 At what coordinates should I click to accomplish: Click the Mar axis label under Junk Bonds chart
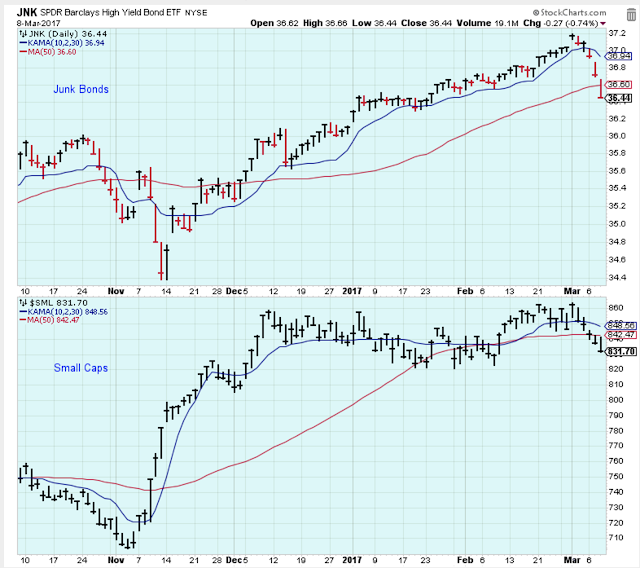pyautogui.click(x=572, y=291)
